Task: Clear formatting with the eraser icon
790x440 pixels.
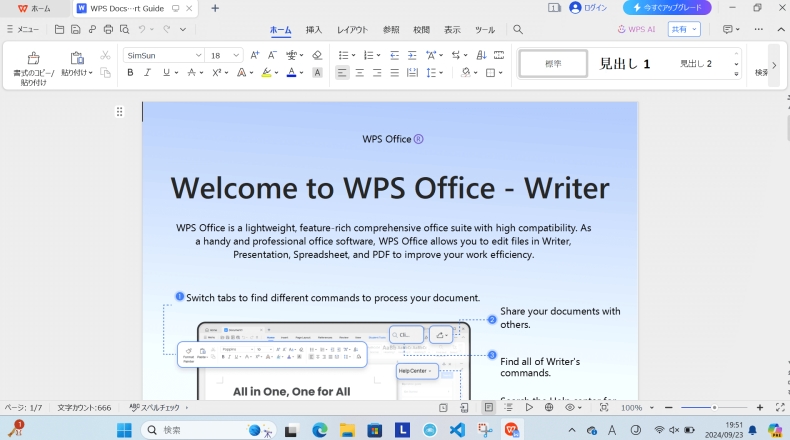Action: click(x=317, y=55)
